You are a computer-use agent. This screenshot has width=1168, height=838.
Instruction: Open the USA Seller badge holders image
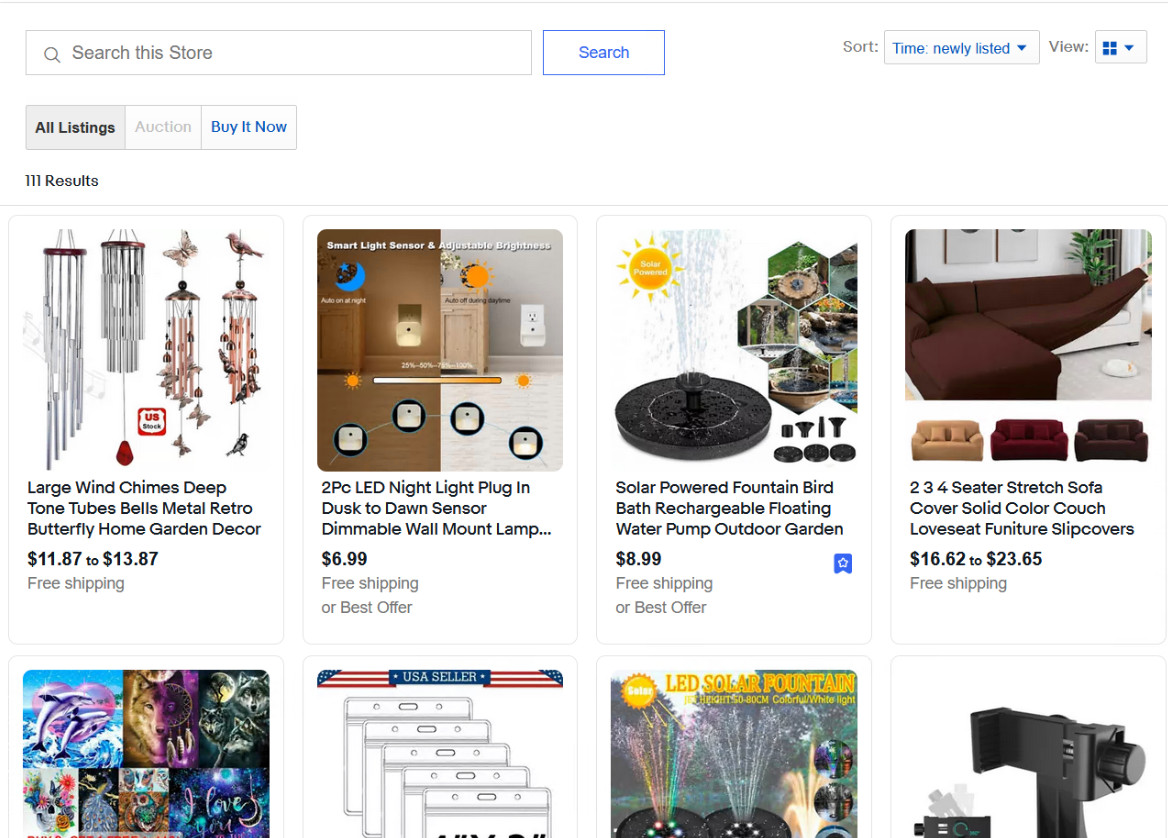[440, 754]
